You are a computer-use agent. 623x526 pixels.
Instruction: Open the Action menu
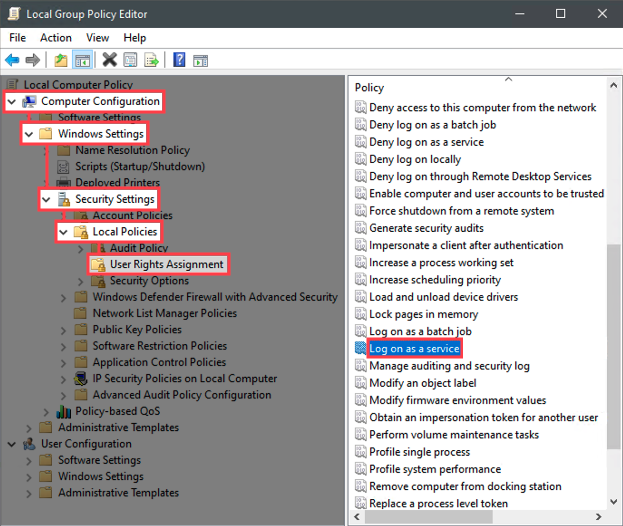click(x=56, y=38)
